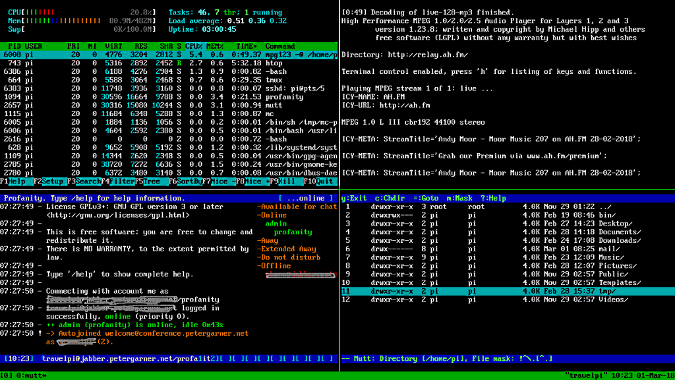
Task: Select the Documents/ directory entry
Action: [x=508, y=232]
